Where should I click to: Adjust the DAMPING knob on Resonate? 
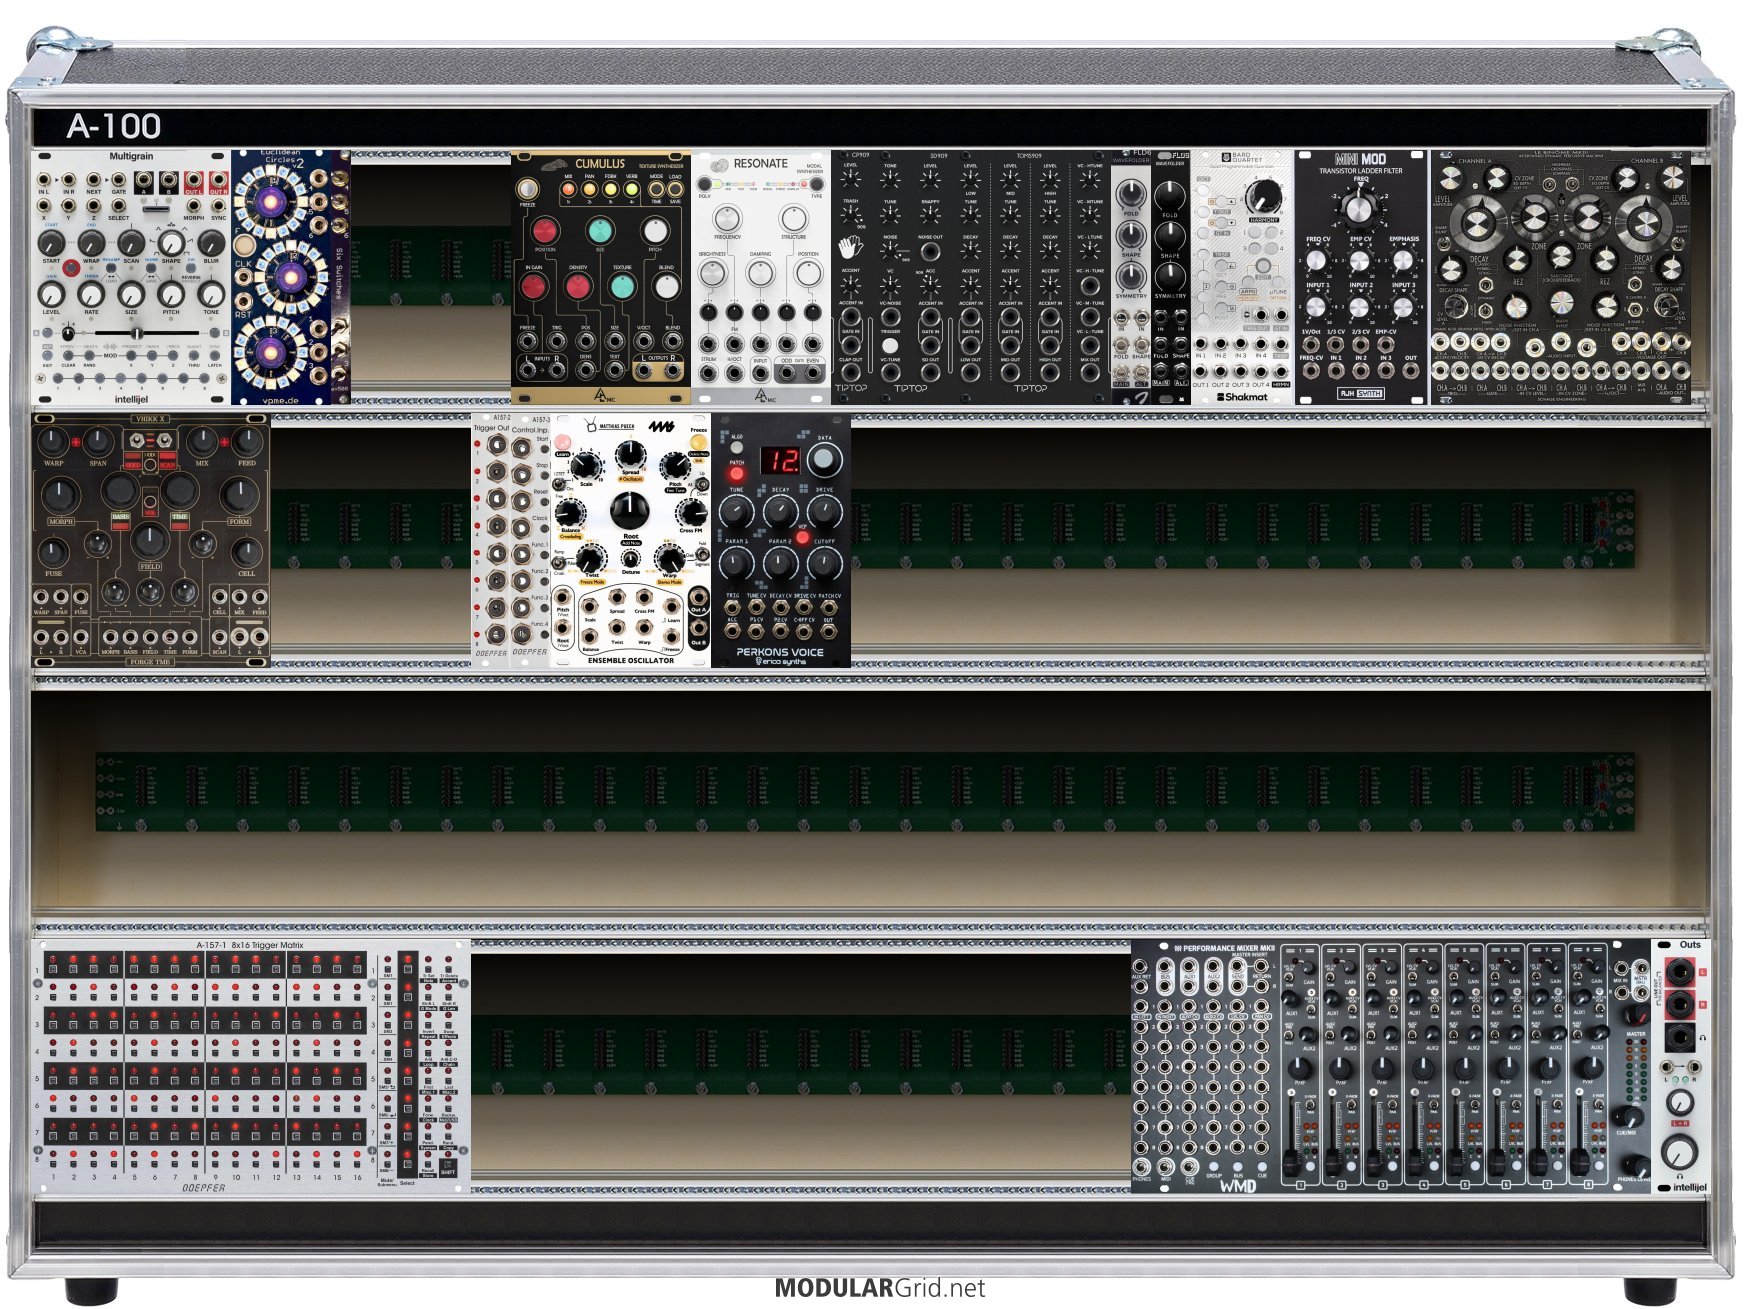[x=761, y=272]
